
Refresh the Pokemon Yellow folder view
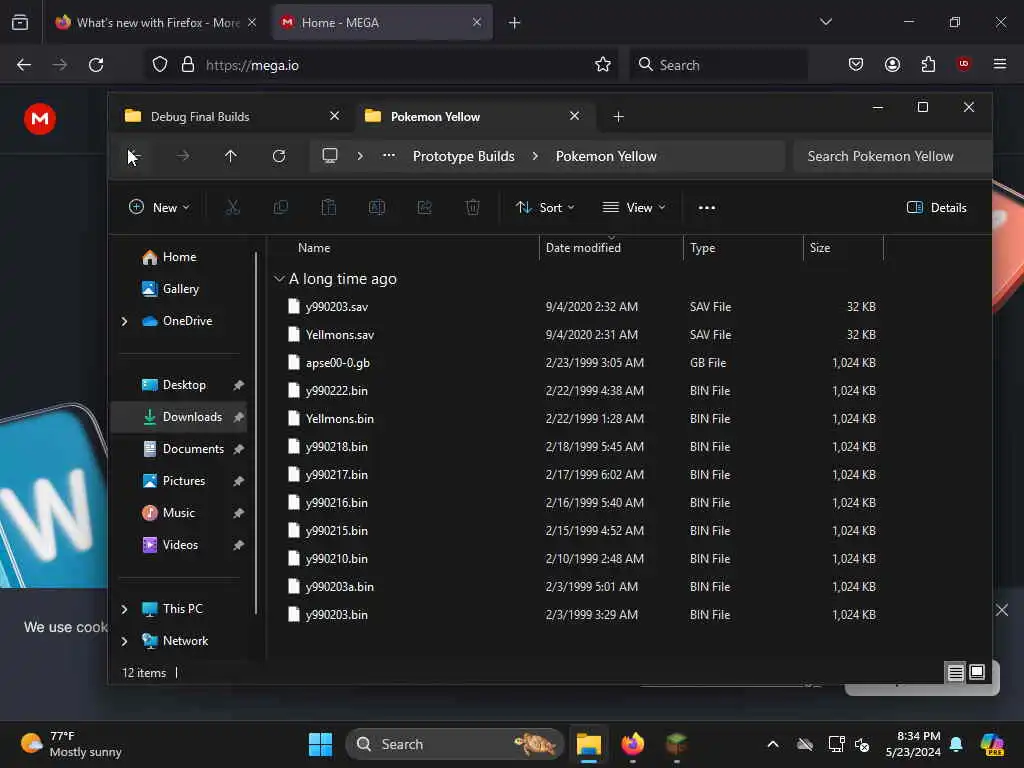279,156
